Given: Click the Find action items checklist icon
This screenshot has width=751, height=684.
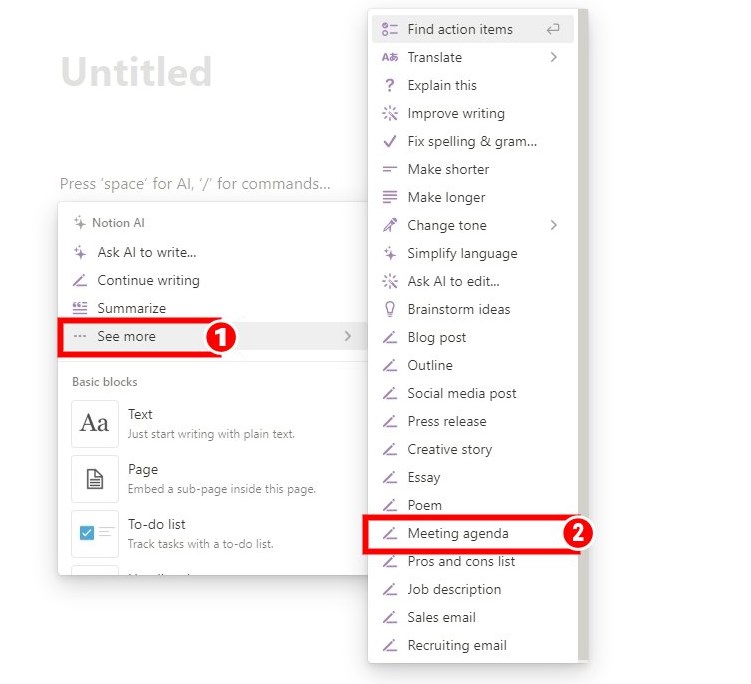Looking at the screenshot, I should [x=390, y=30].
